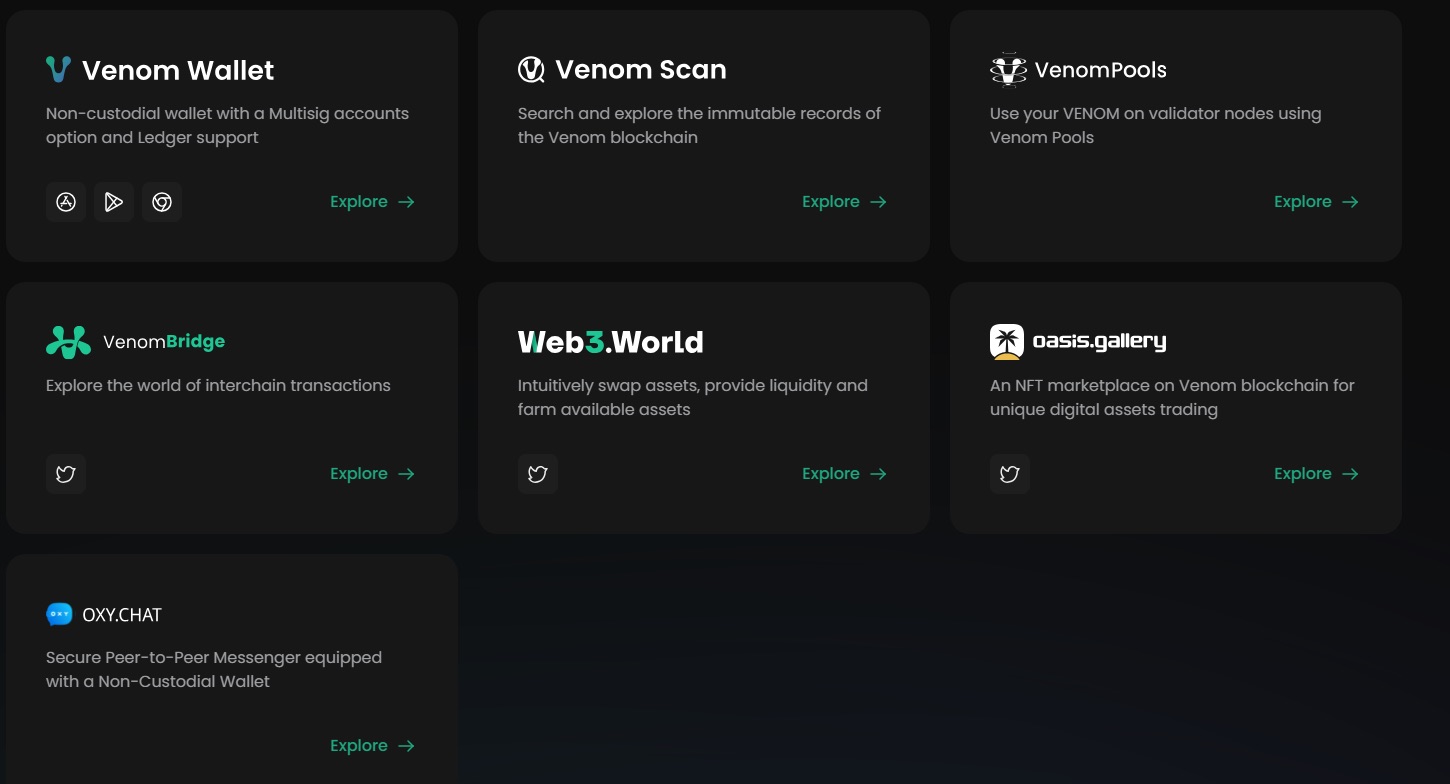1450x784 pixels.
Task: Explore Web3.World
Action: tap(844, 474)
